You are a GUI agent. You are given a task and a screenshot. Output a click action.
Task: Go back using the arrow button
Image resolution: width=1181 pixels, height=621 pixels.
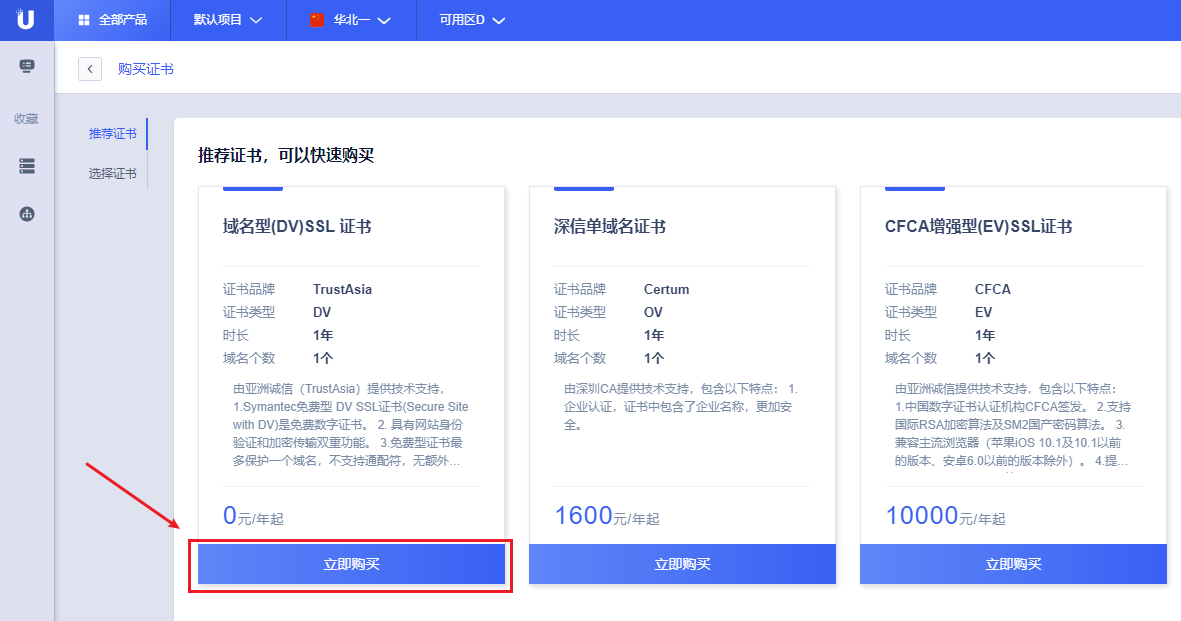coord(90,69)
